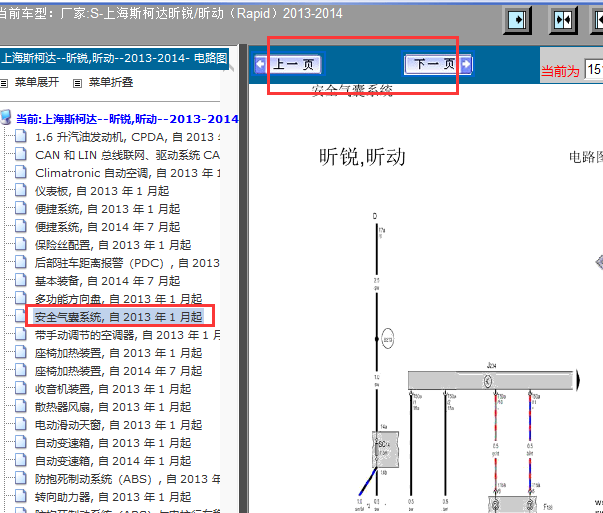Click the document icon beside 保险丝配置
603x513 pixels.
tap(21, 244)
